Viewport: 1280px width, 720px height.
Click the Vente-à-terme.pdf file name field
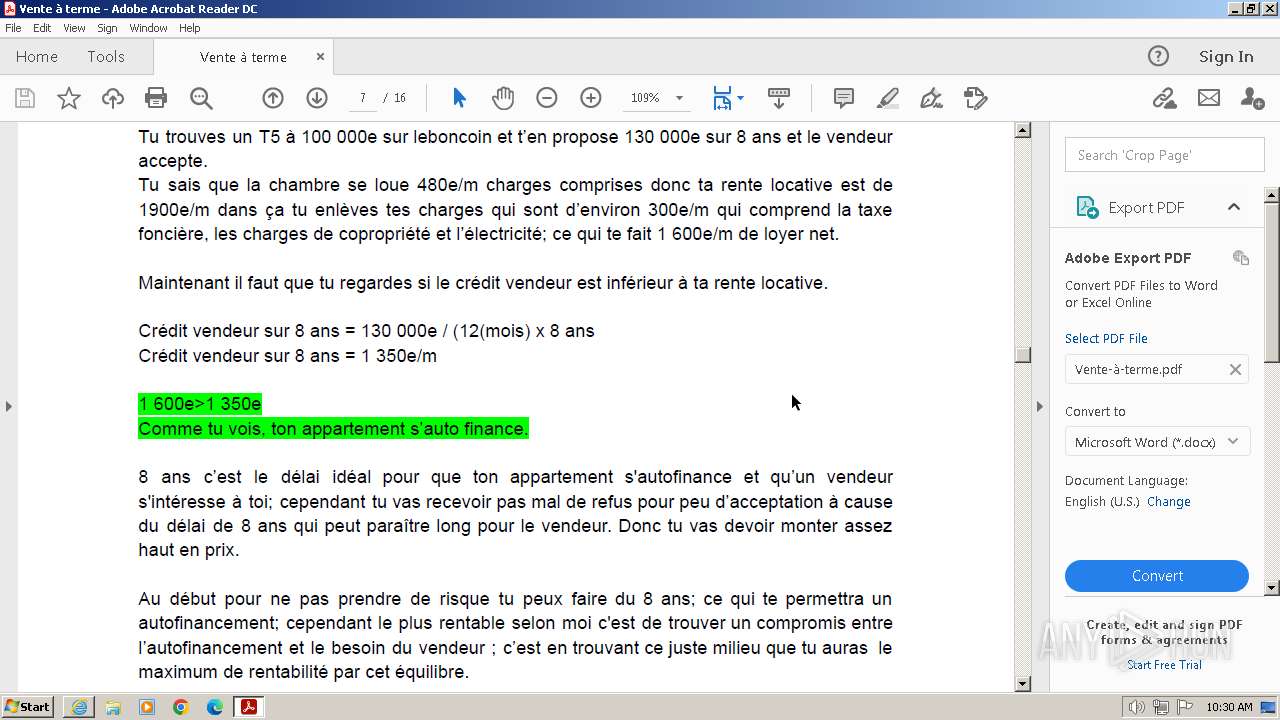click(1157, 370)
